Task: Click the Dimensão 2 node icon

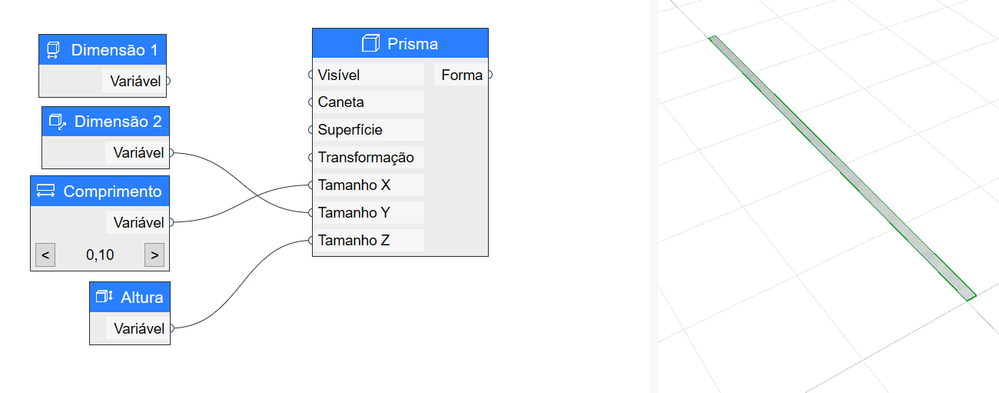Action: 57,121
